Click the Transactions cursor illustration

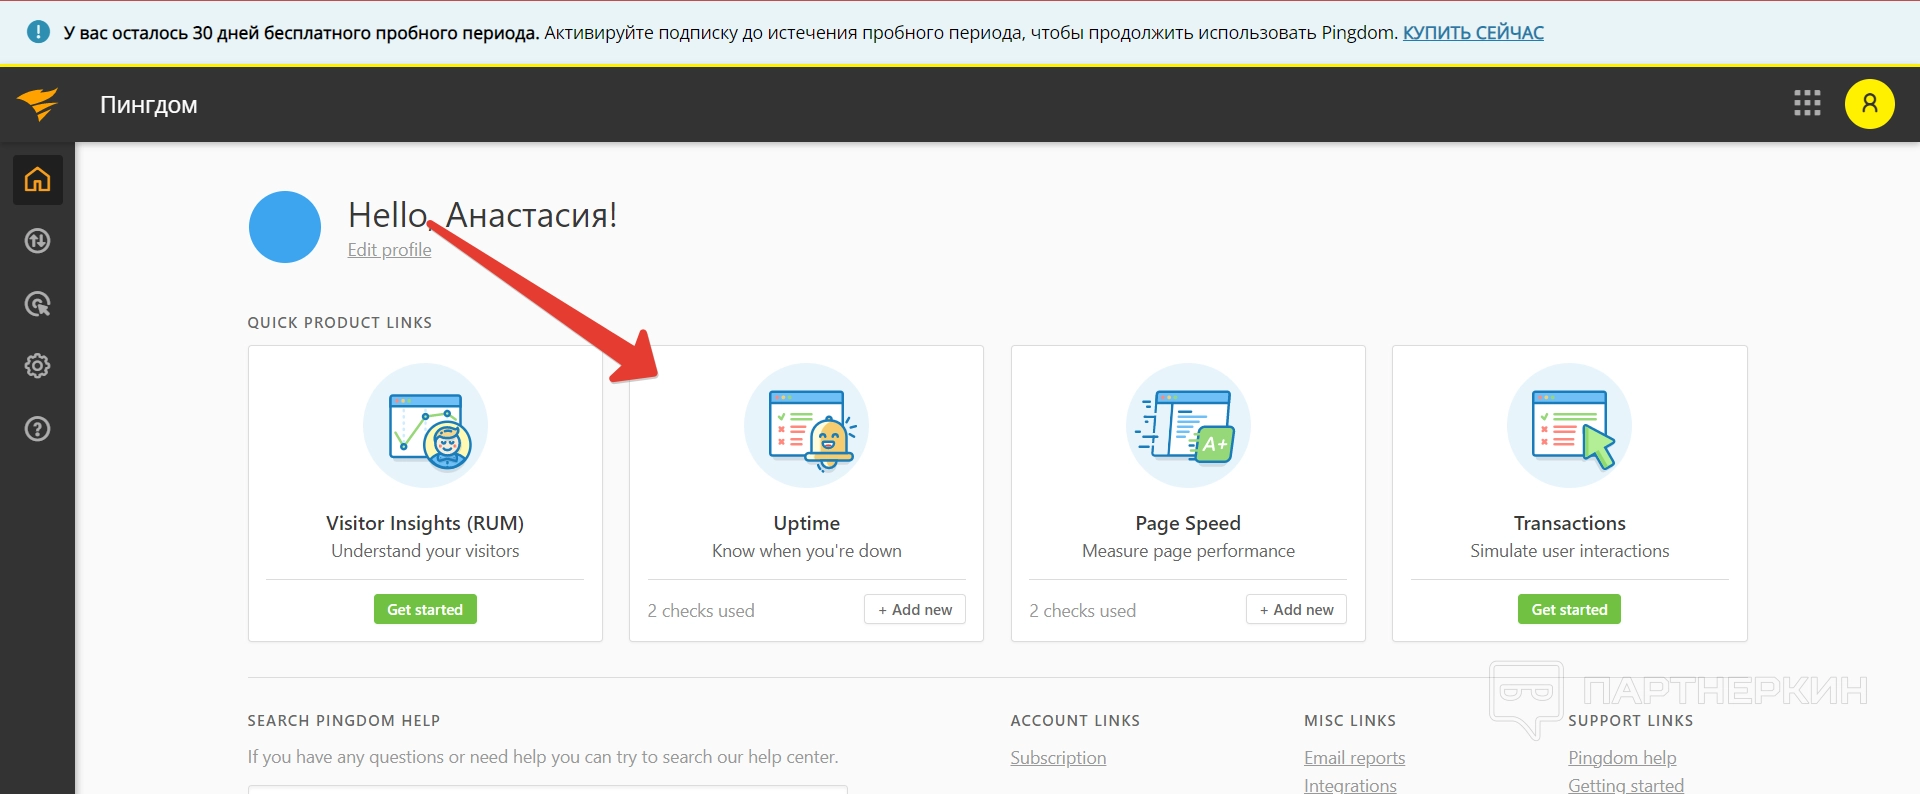pos(1569,426)
